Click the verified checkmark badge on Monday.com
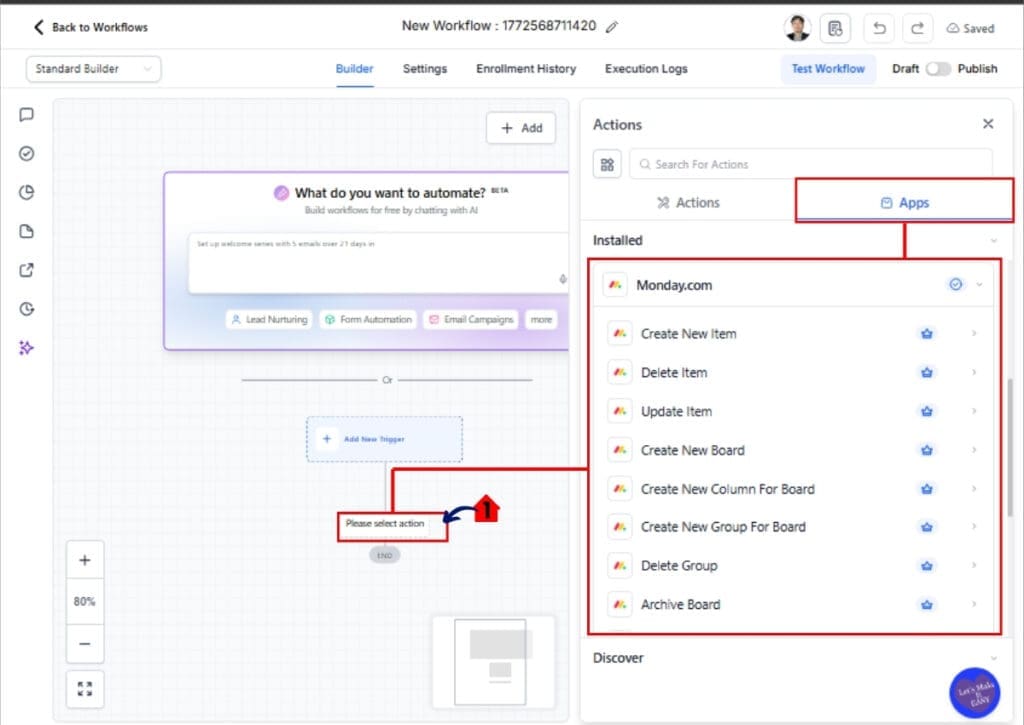 click(x=956, y=284)
